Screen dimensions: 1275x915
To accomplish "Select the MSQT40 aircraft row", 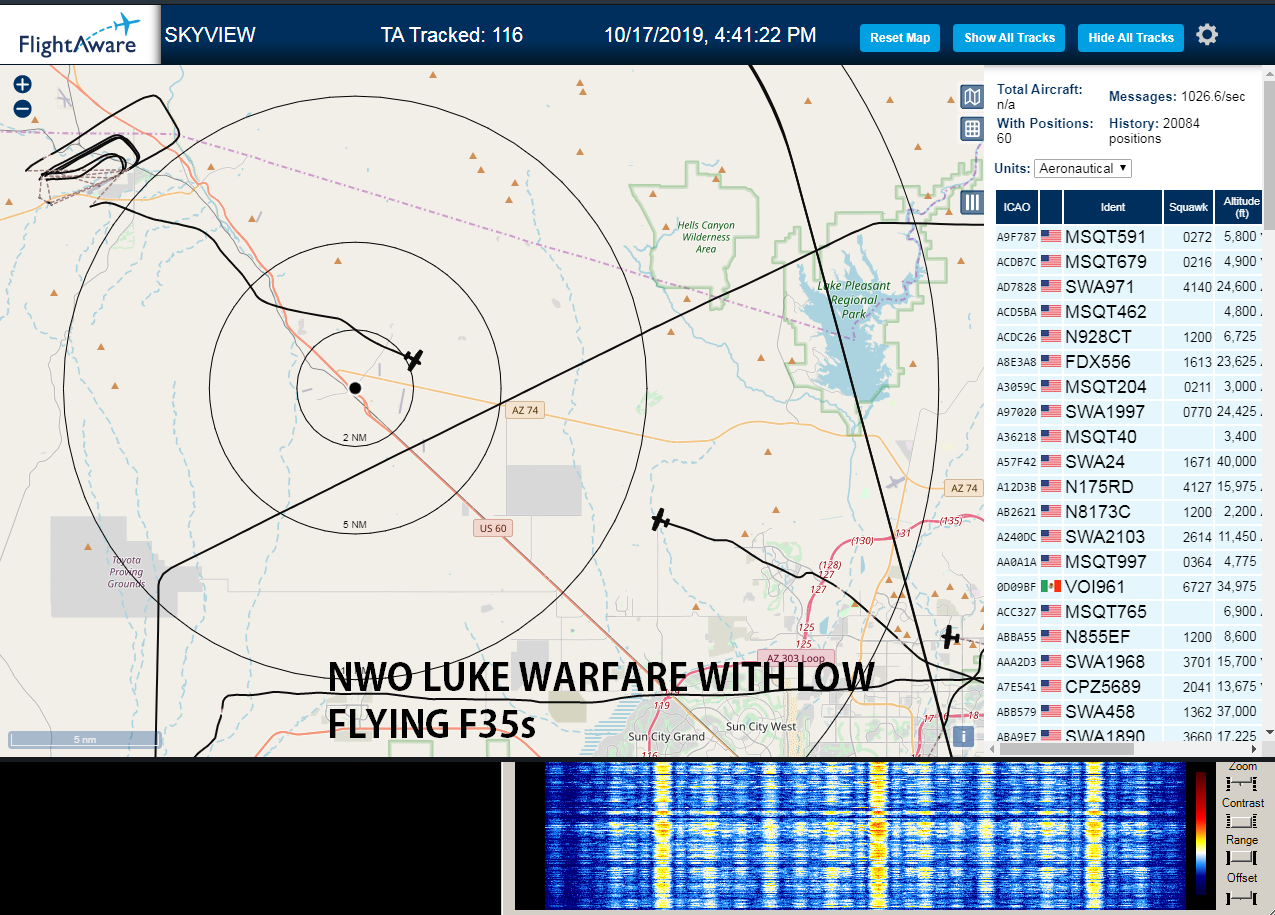I will pyautogui.click(x=1129, y=437).
